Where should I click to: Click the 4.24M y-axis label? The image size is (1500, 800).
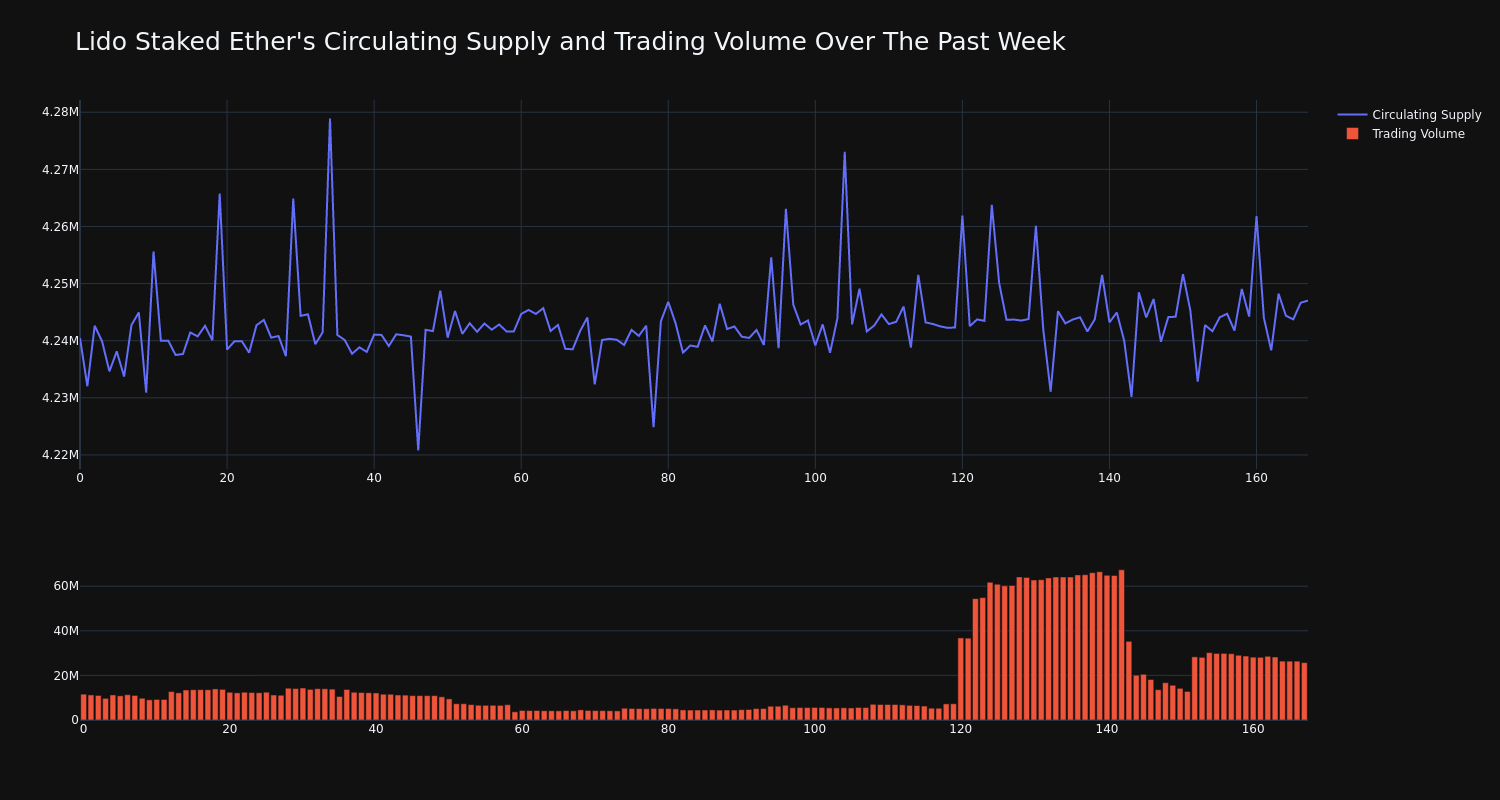point(60,341)
